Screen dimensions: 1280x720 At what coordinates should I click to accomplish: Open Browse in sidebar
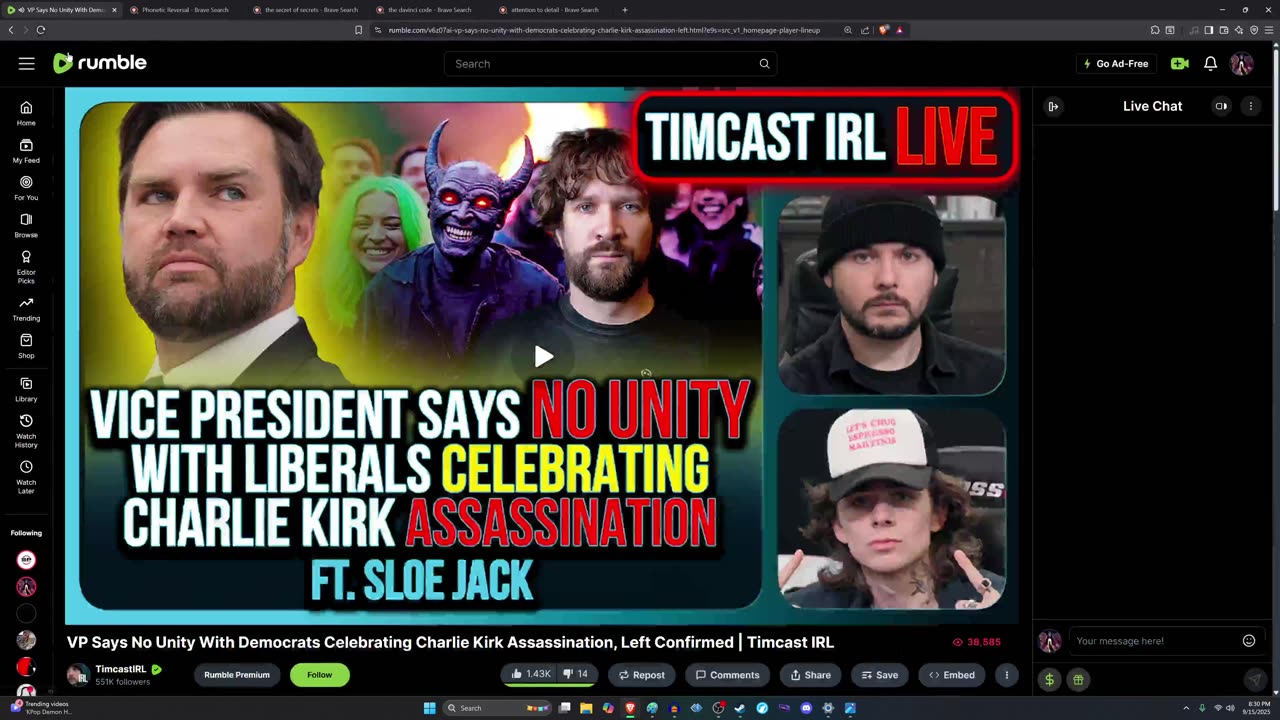pyautogui.click(x=26, y=226)
